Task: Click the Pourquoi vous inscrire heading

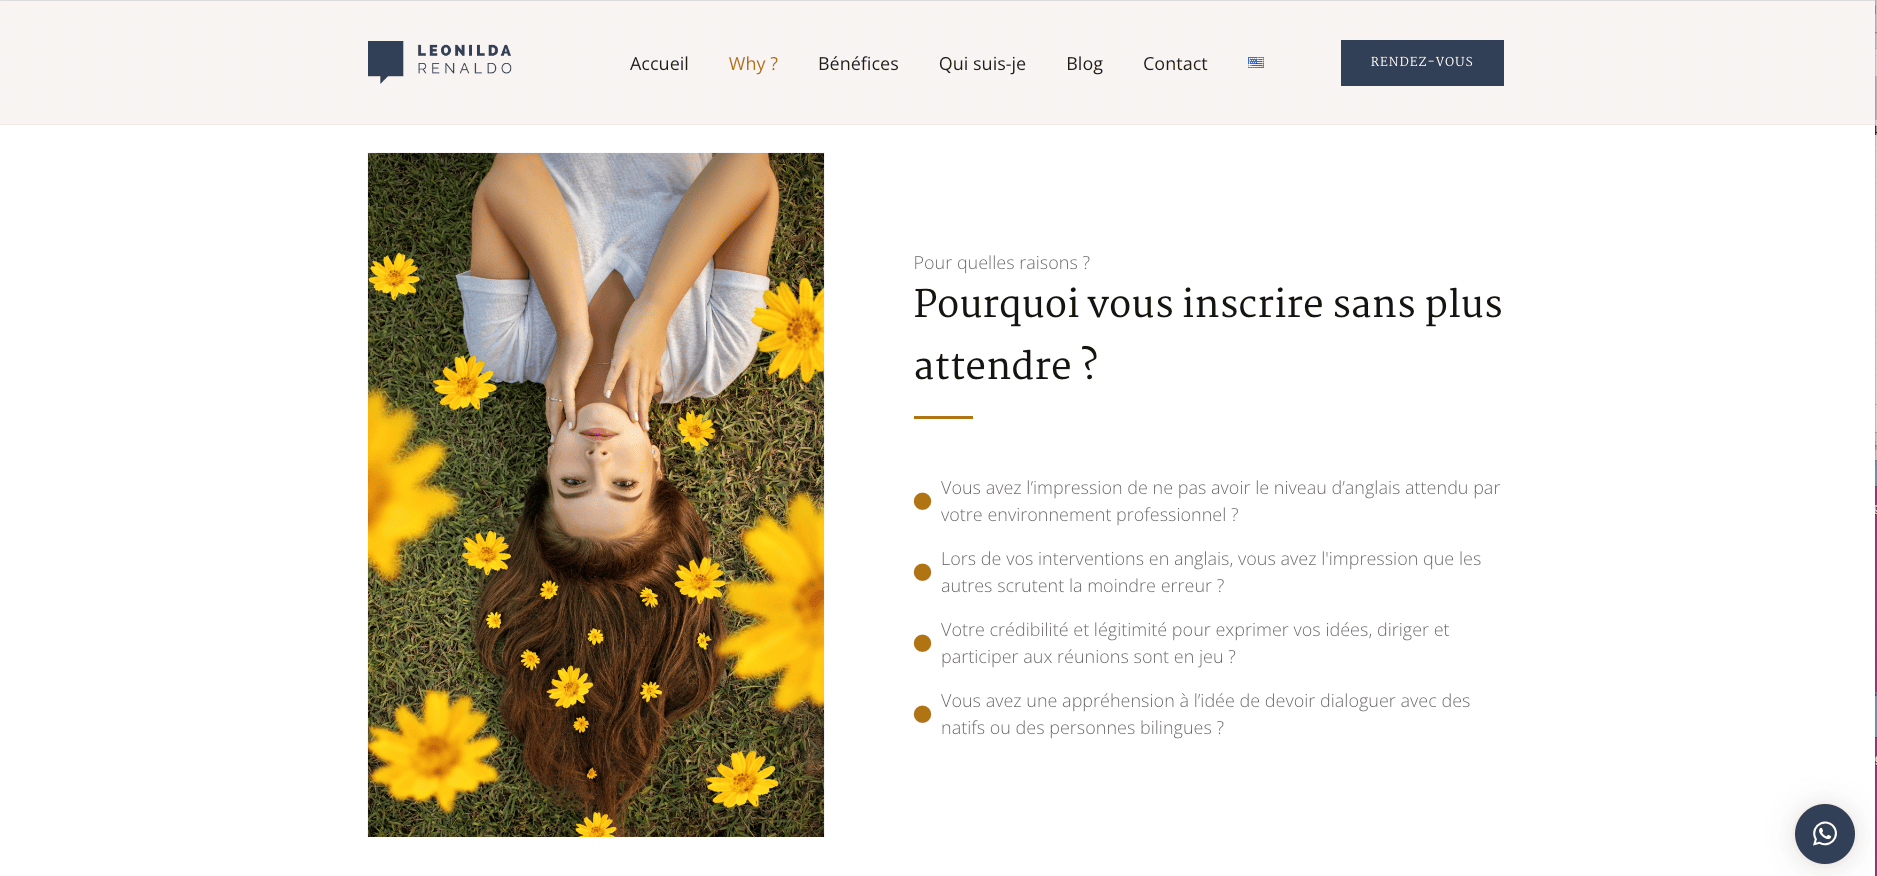Action: click(x=1208, y=334)
